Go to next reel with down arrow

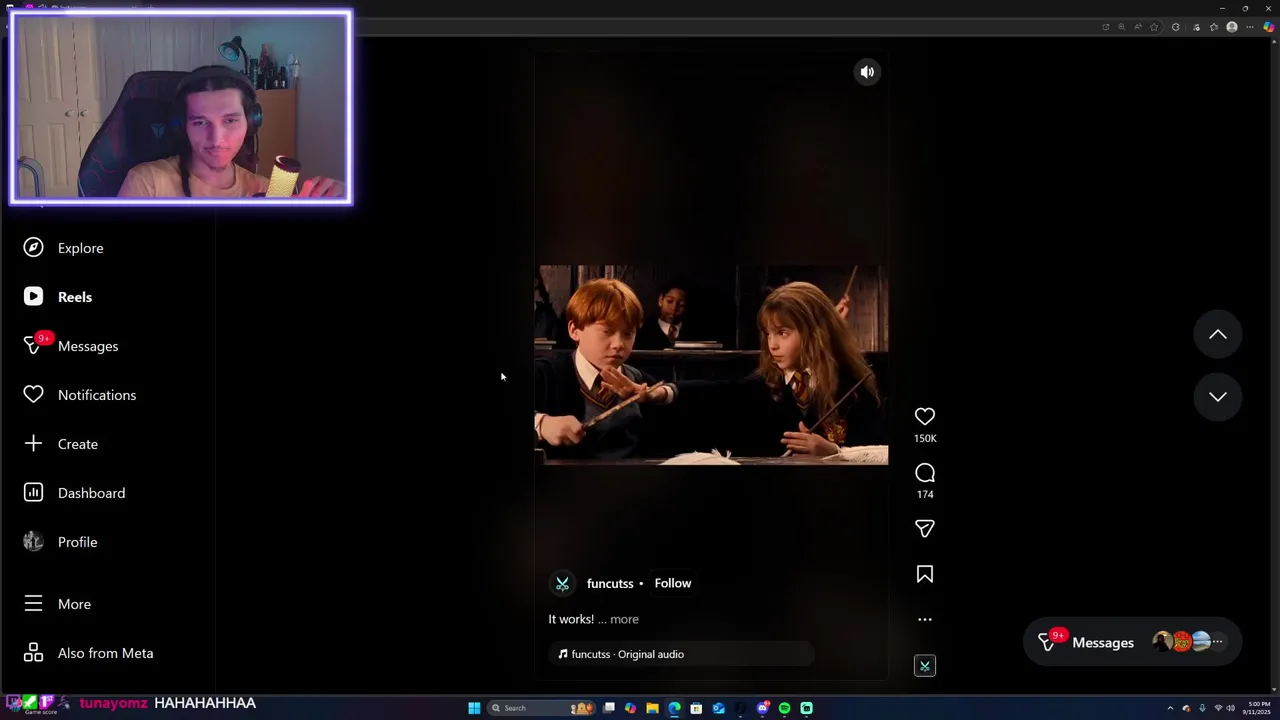1218,397
